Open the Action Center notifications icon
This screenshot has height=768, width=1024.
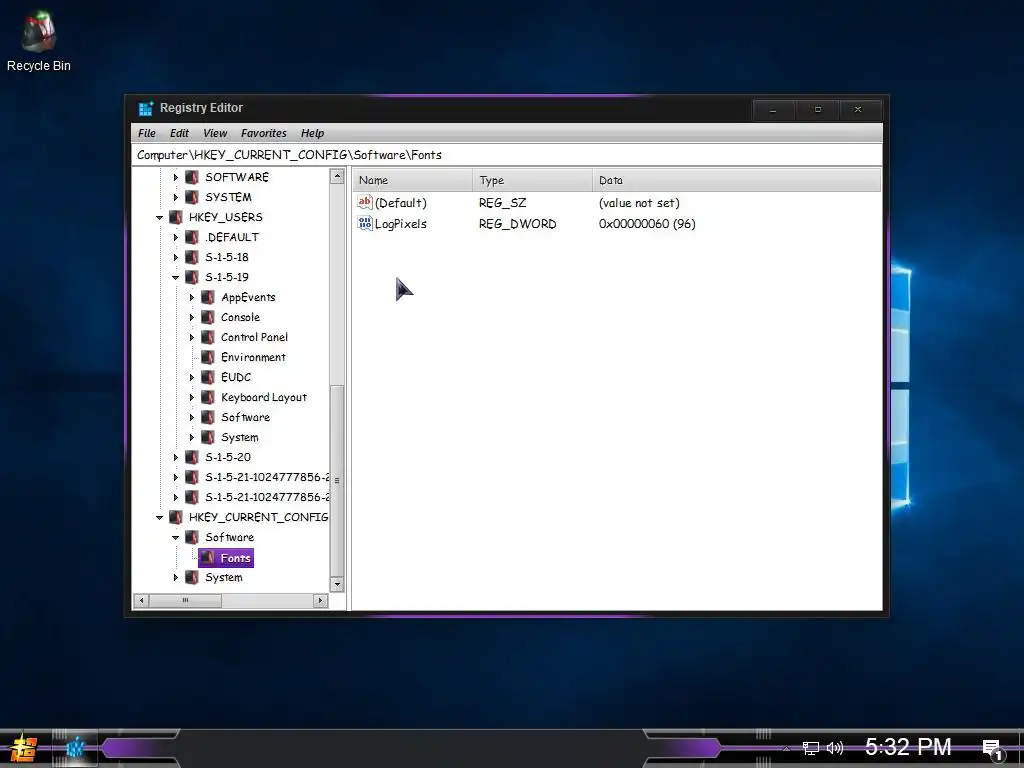993,749
